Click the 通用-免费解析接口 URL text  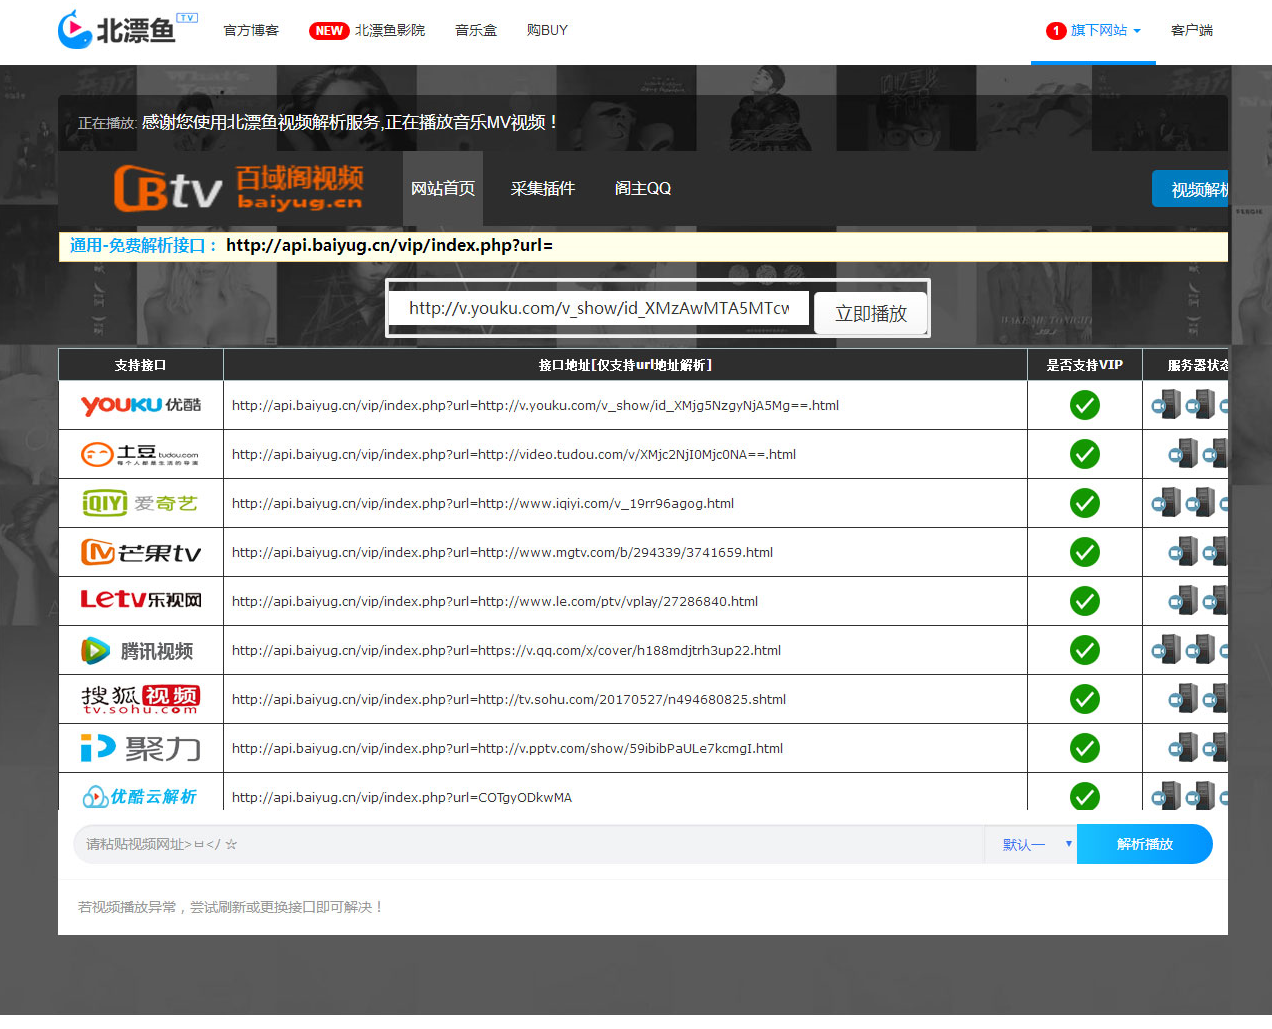[x=389, y=245]
